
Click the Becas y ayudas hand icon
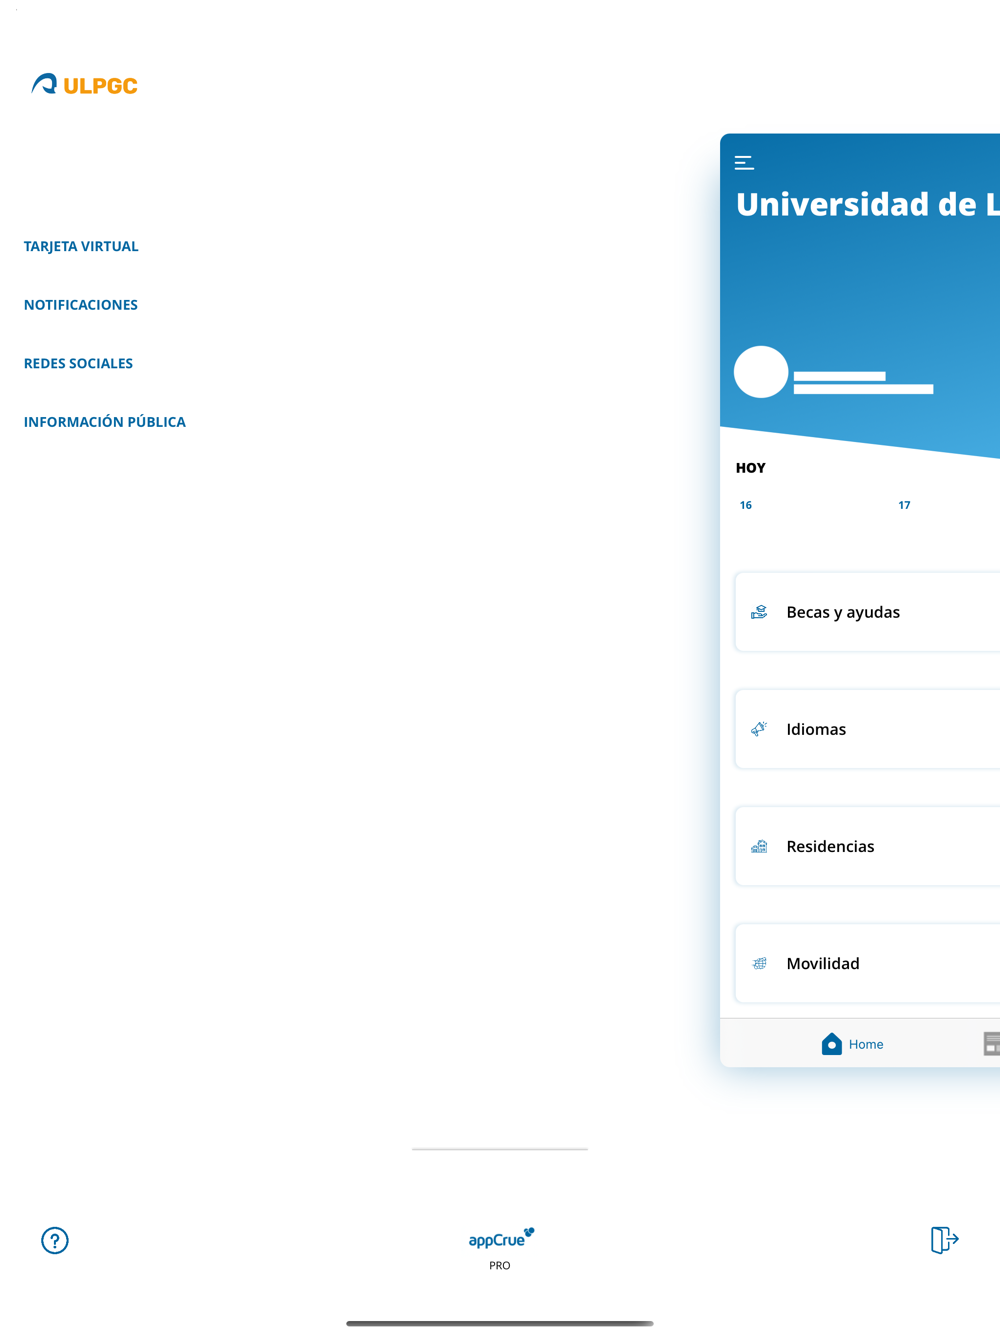pos(760,612)
